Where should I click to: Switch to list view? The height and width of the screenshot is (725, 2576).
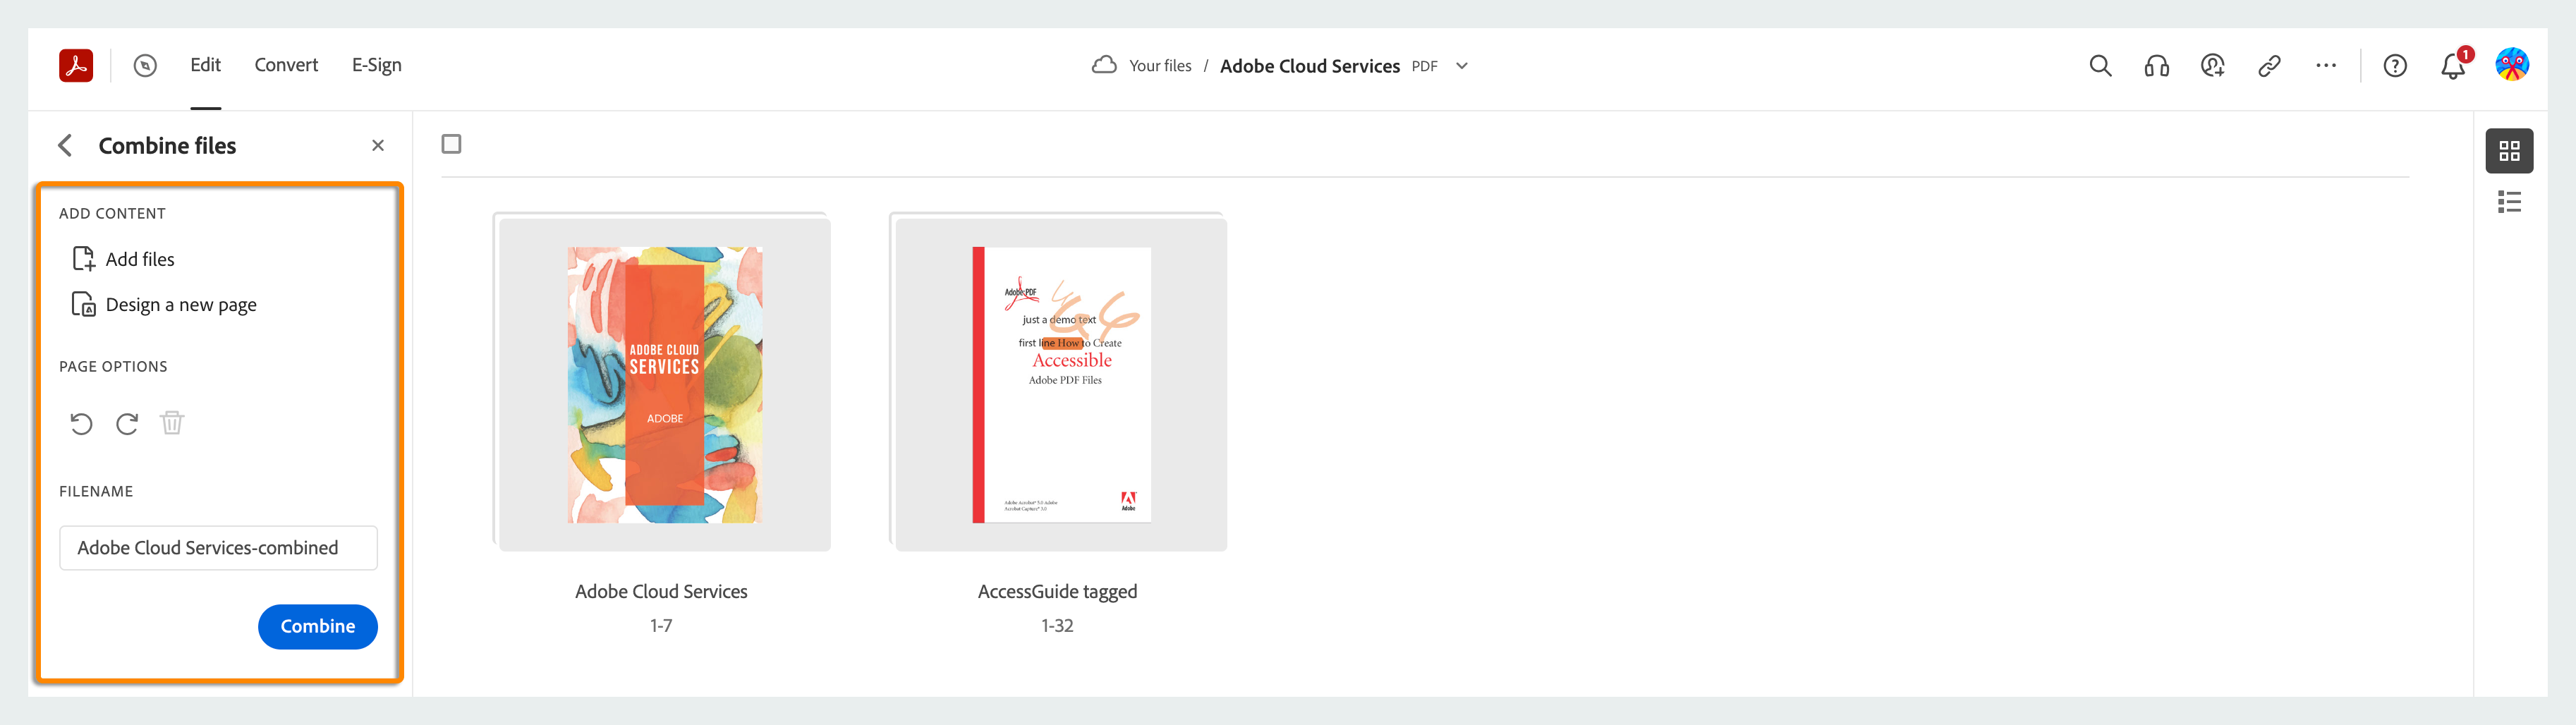point(2509,203)
